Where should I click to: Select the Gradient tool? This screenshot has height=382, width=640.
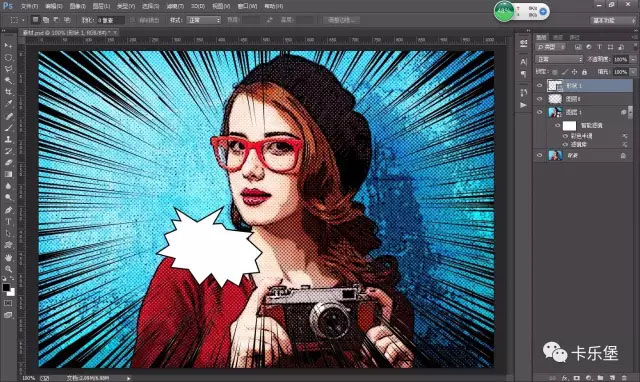[8, 174]
